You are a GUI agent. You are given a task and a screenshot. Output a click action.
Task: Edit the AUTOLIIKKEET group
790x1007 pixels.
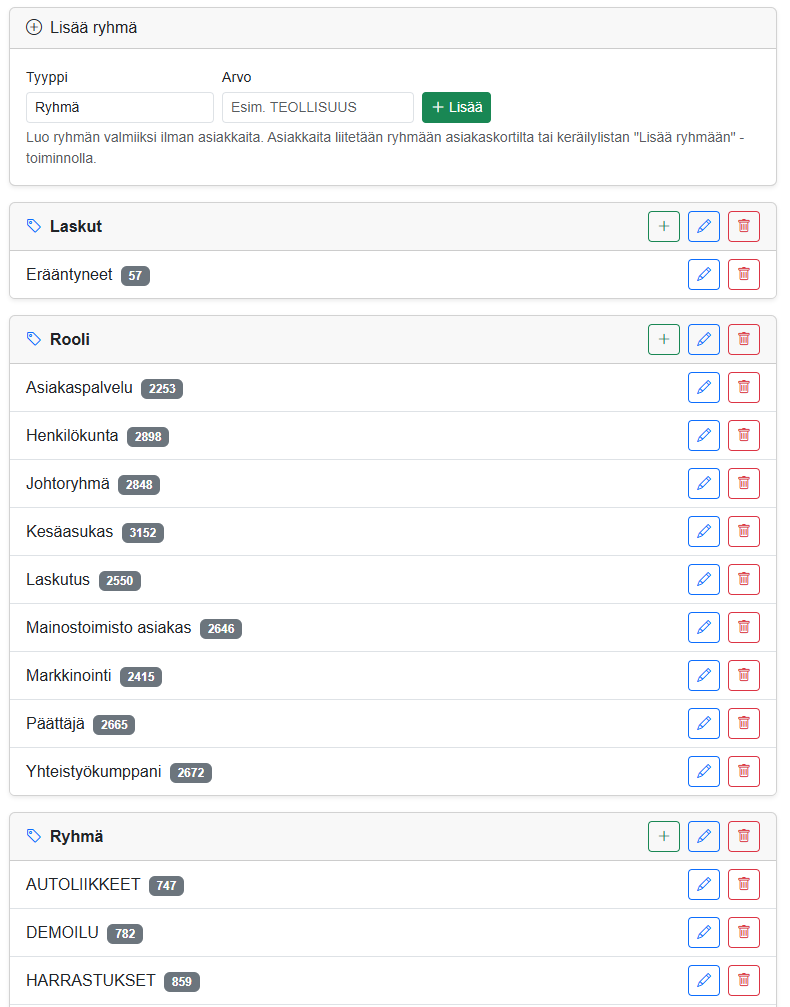click(704, 884)
